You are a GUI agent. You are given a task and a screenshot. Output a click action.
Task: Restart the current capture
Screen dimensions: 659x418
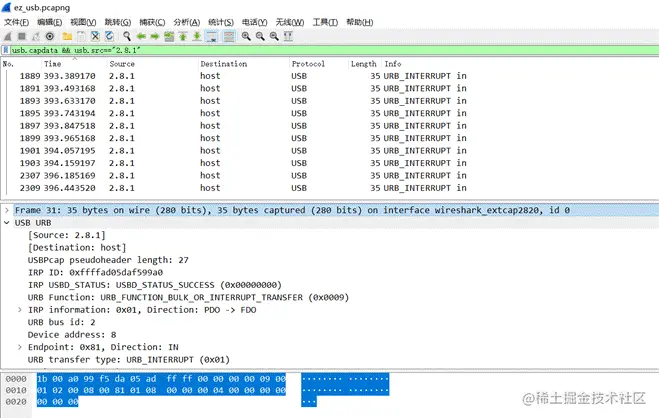(x=36, y=37)
